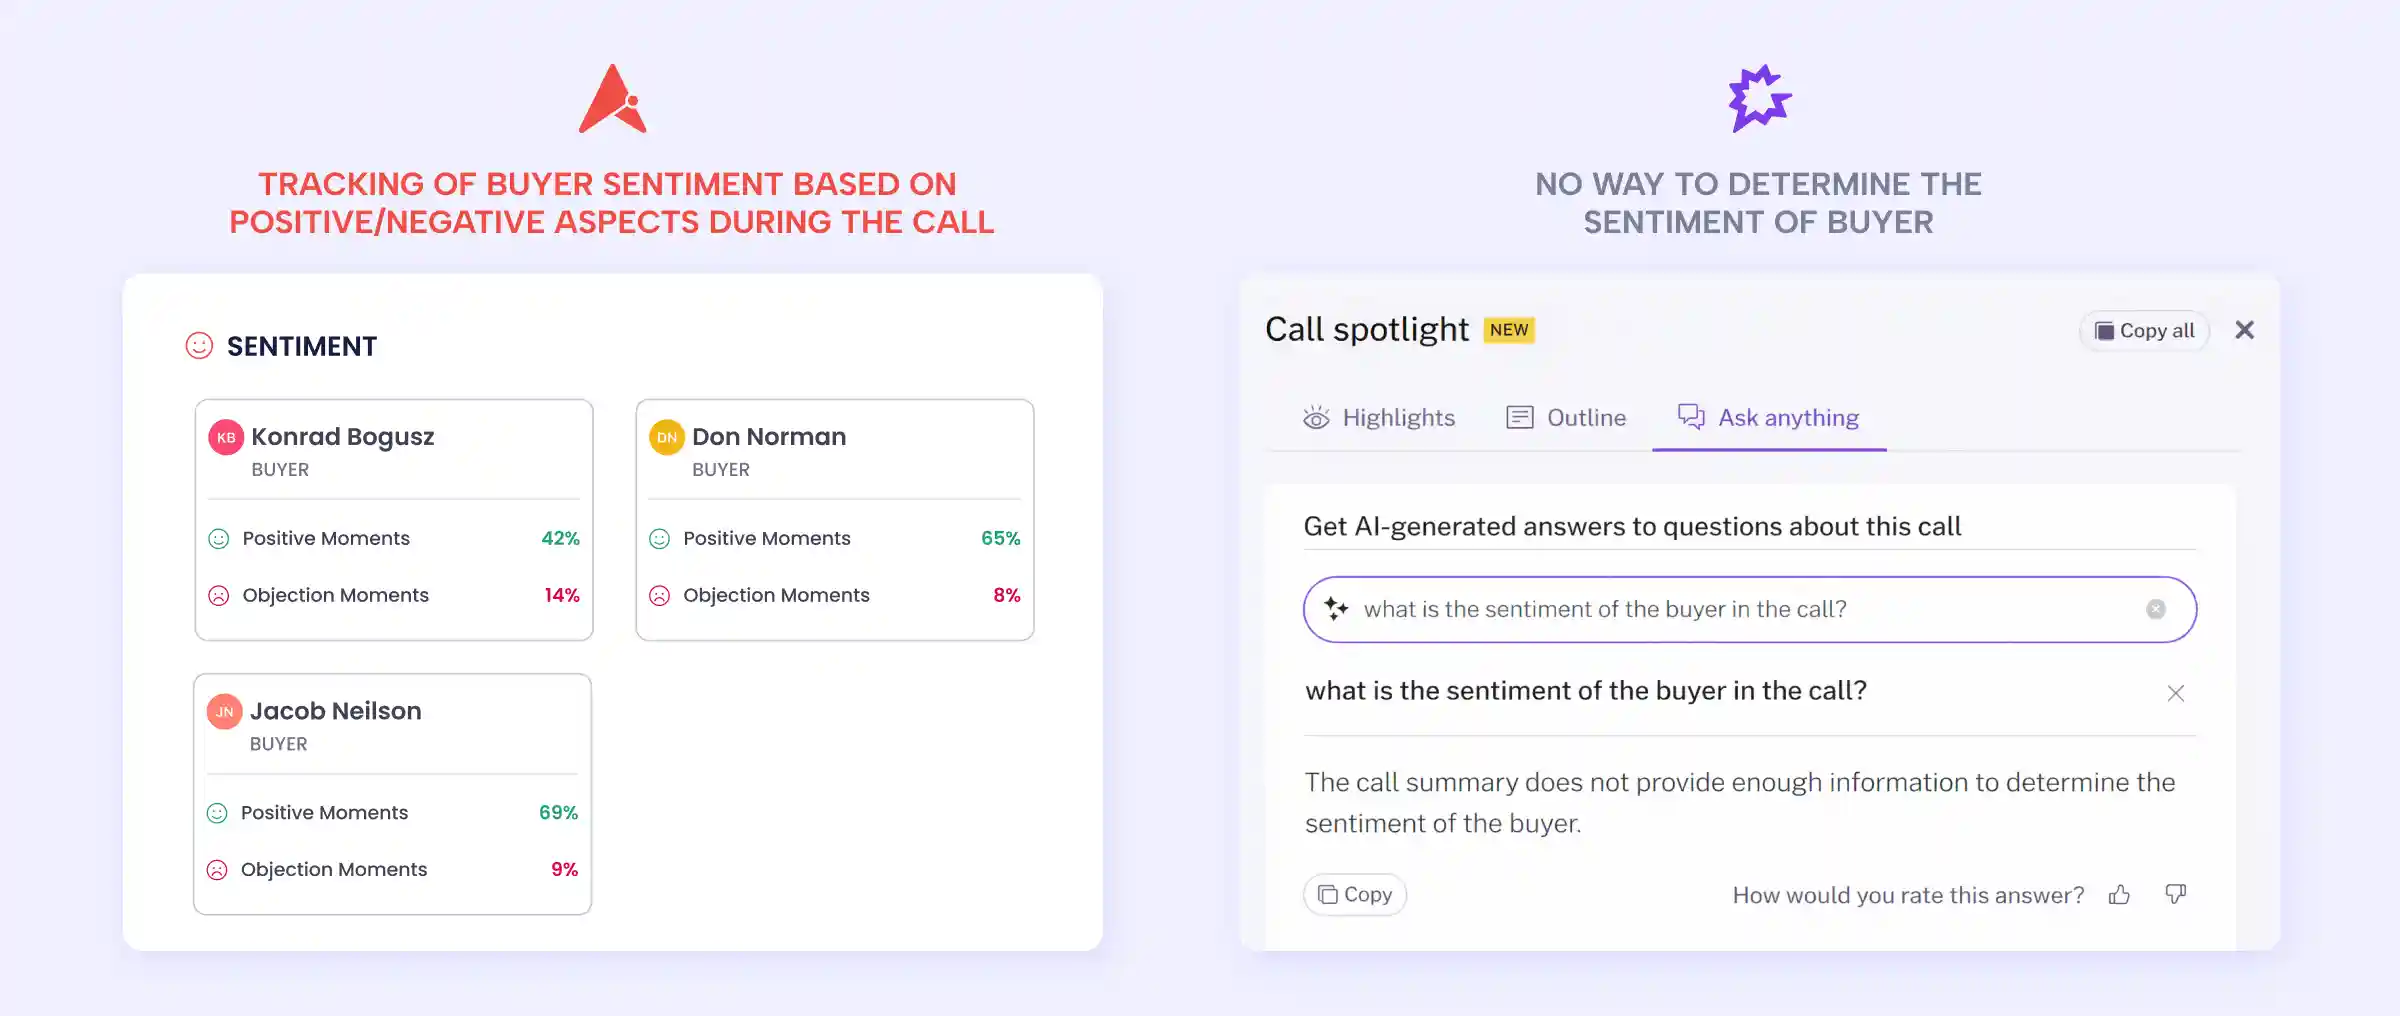Click Konrad Bogusz's KB avatar
2400x1016 pixels.
[x=226, y=437]
